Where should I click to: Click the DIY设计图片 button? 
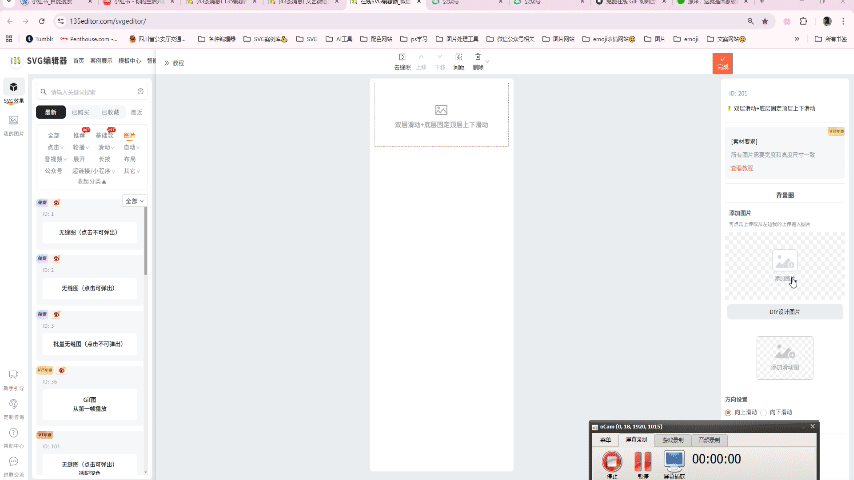784,312
